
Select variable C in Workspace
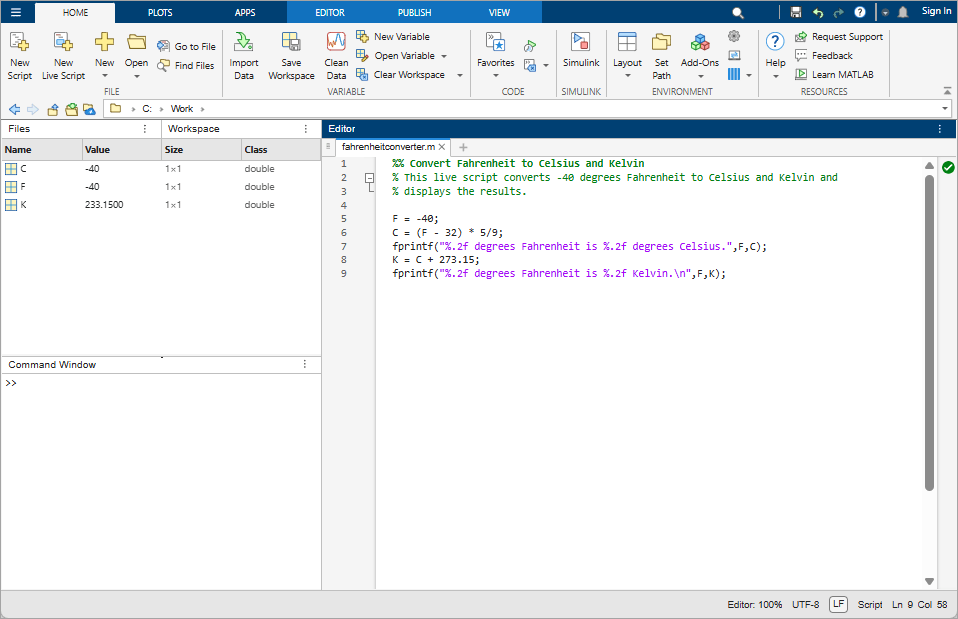click(x=161, y=169)
